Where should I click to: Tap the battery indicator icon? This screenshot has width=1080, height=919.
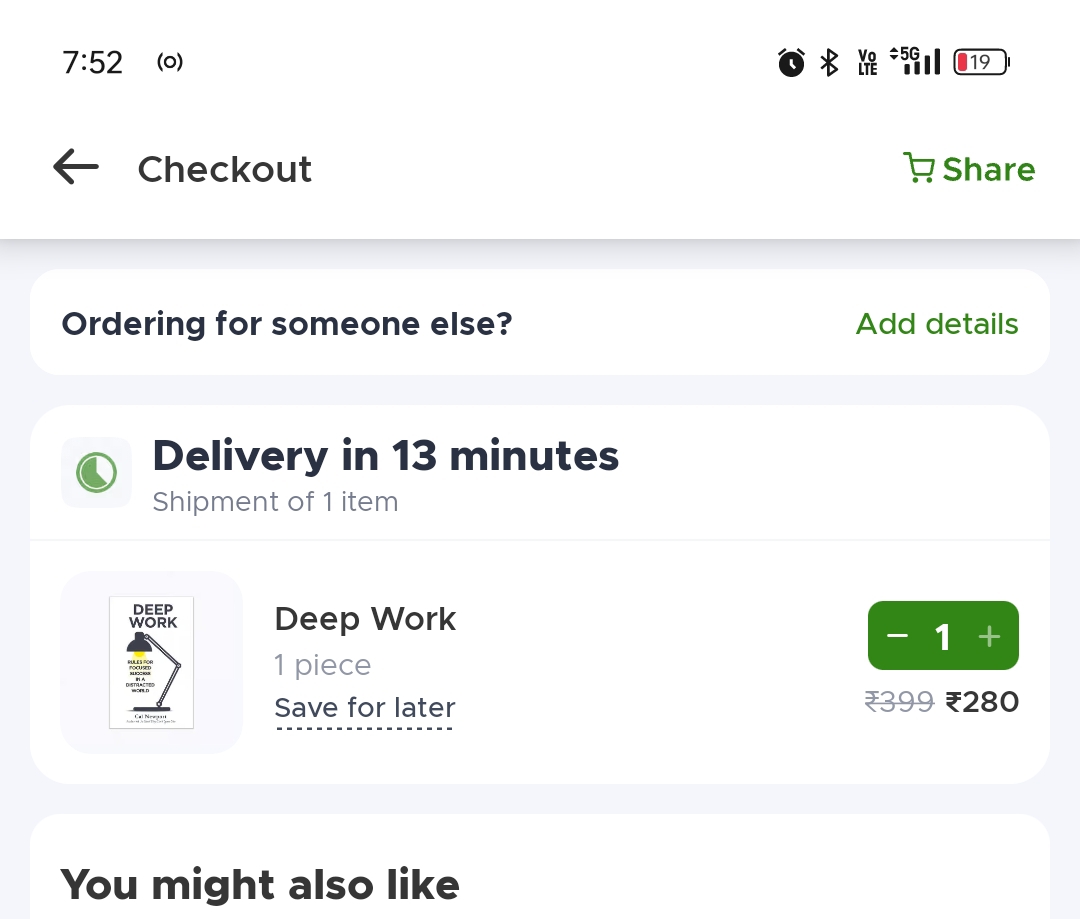point(981,63)
